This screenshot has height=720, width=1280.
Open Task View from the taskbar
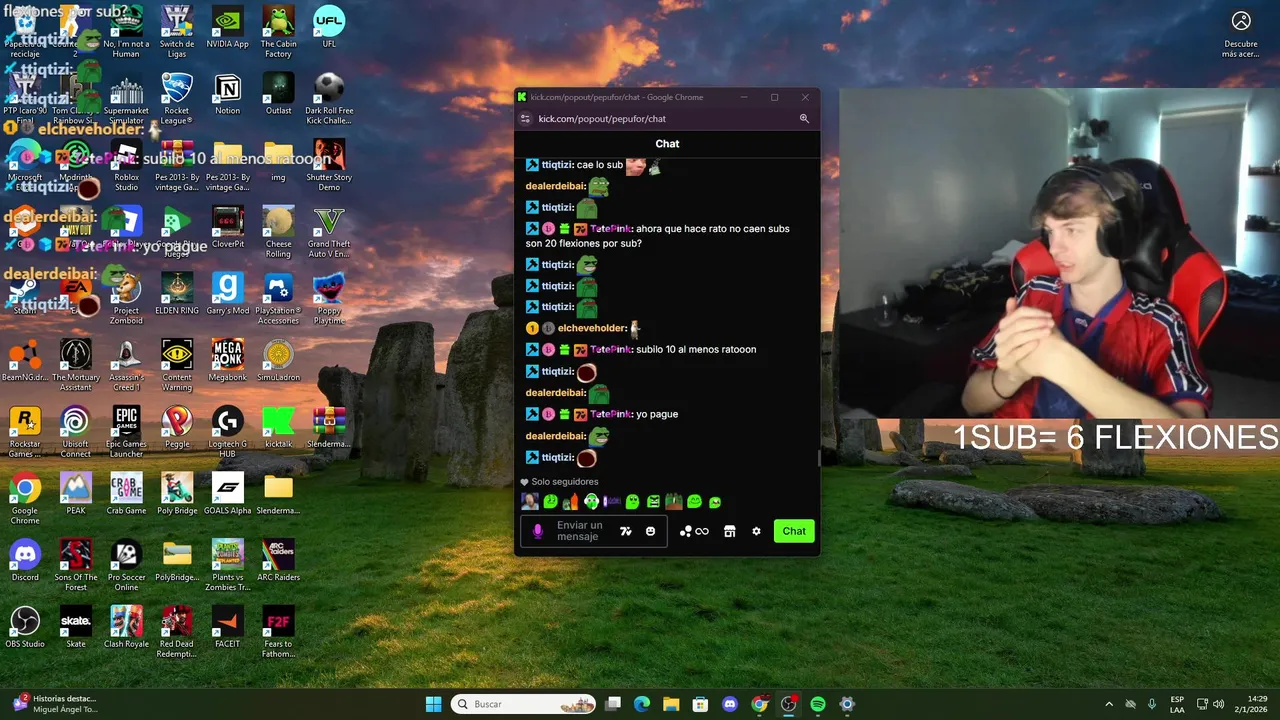tap(613, 704)
